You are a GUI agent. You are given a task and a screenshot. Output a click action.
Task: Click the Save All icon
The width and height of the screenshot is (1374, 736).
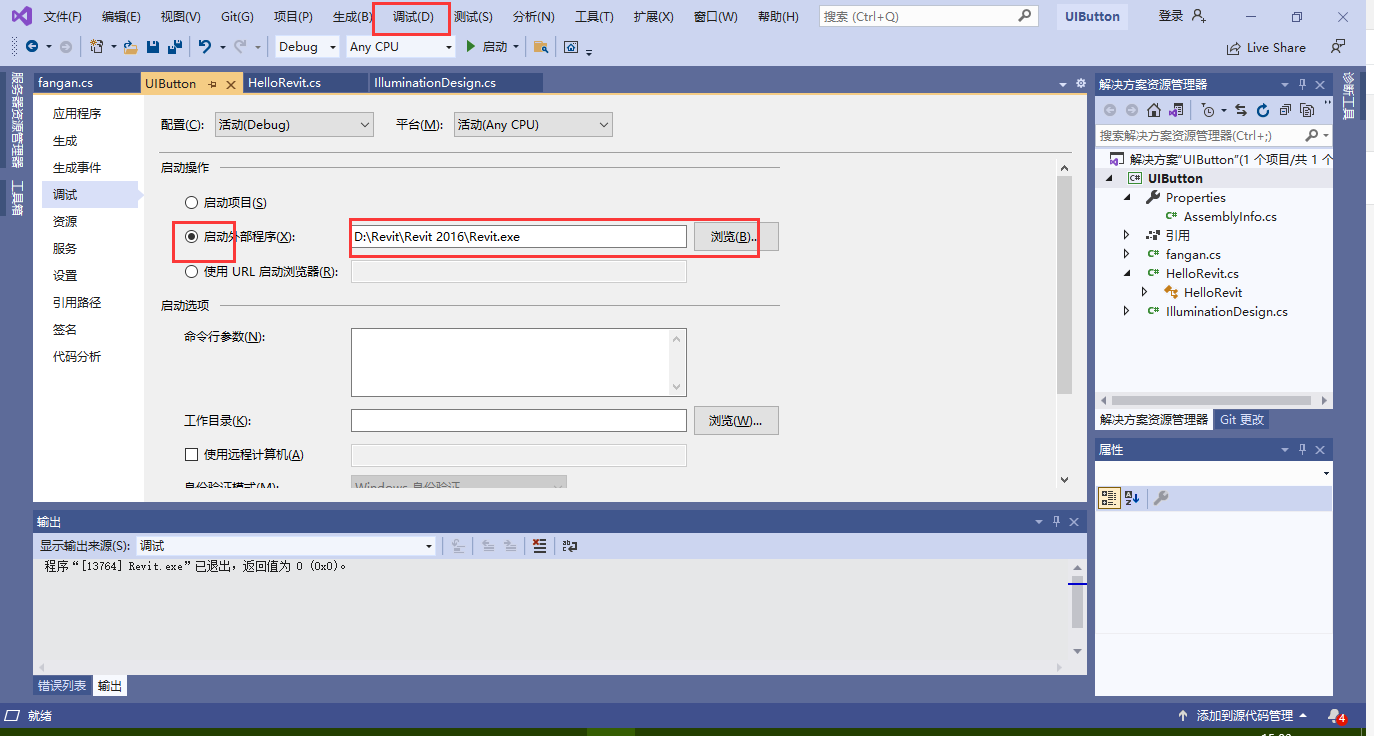175,47
